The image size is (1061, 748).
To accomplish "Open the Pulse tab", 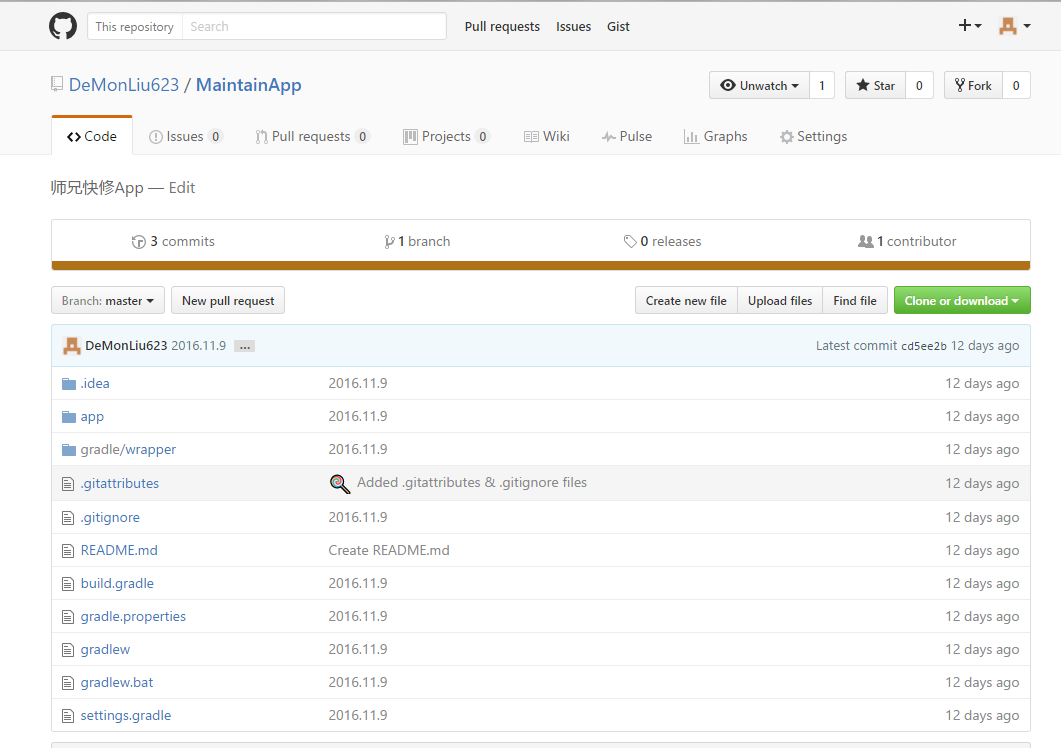I will (x=627, y=137).
